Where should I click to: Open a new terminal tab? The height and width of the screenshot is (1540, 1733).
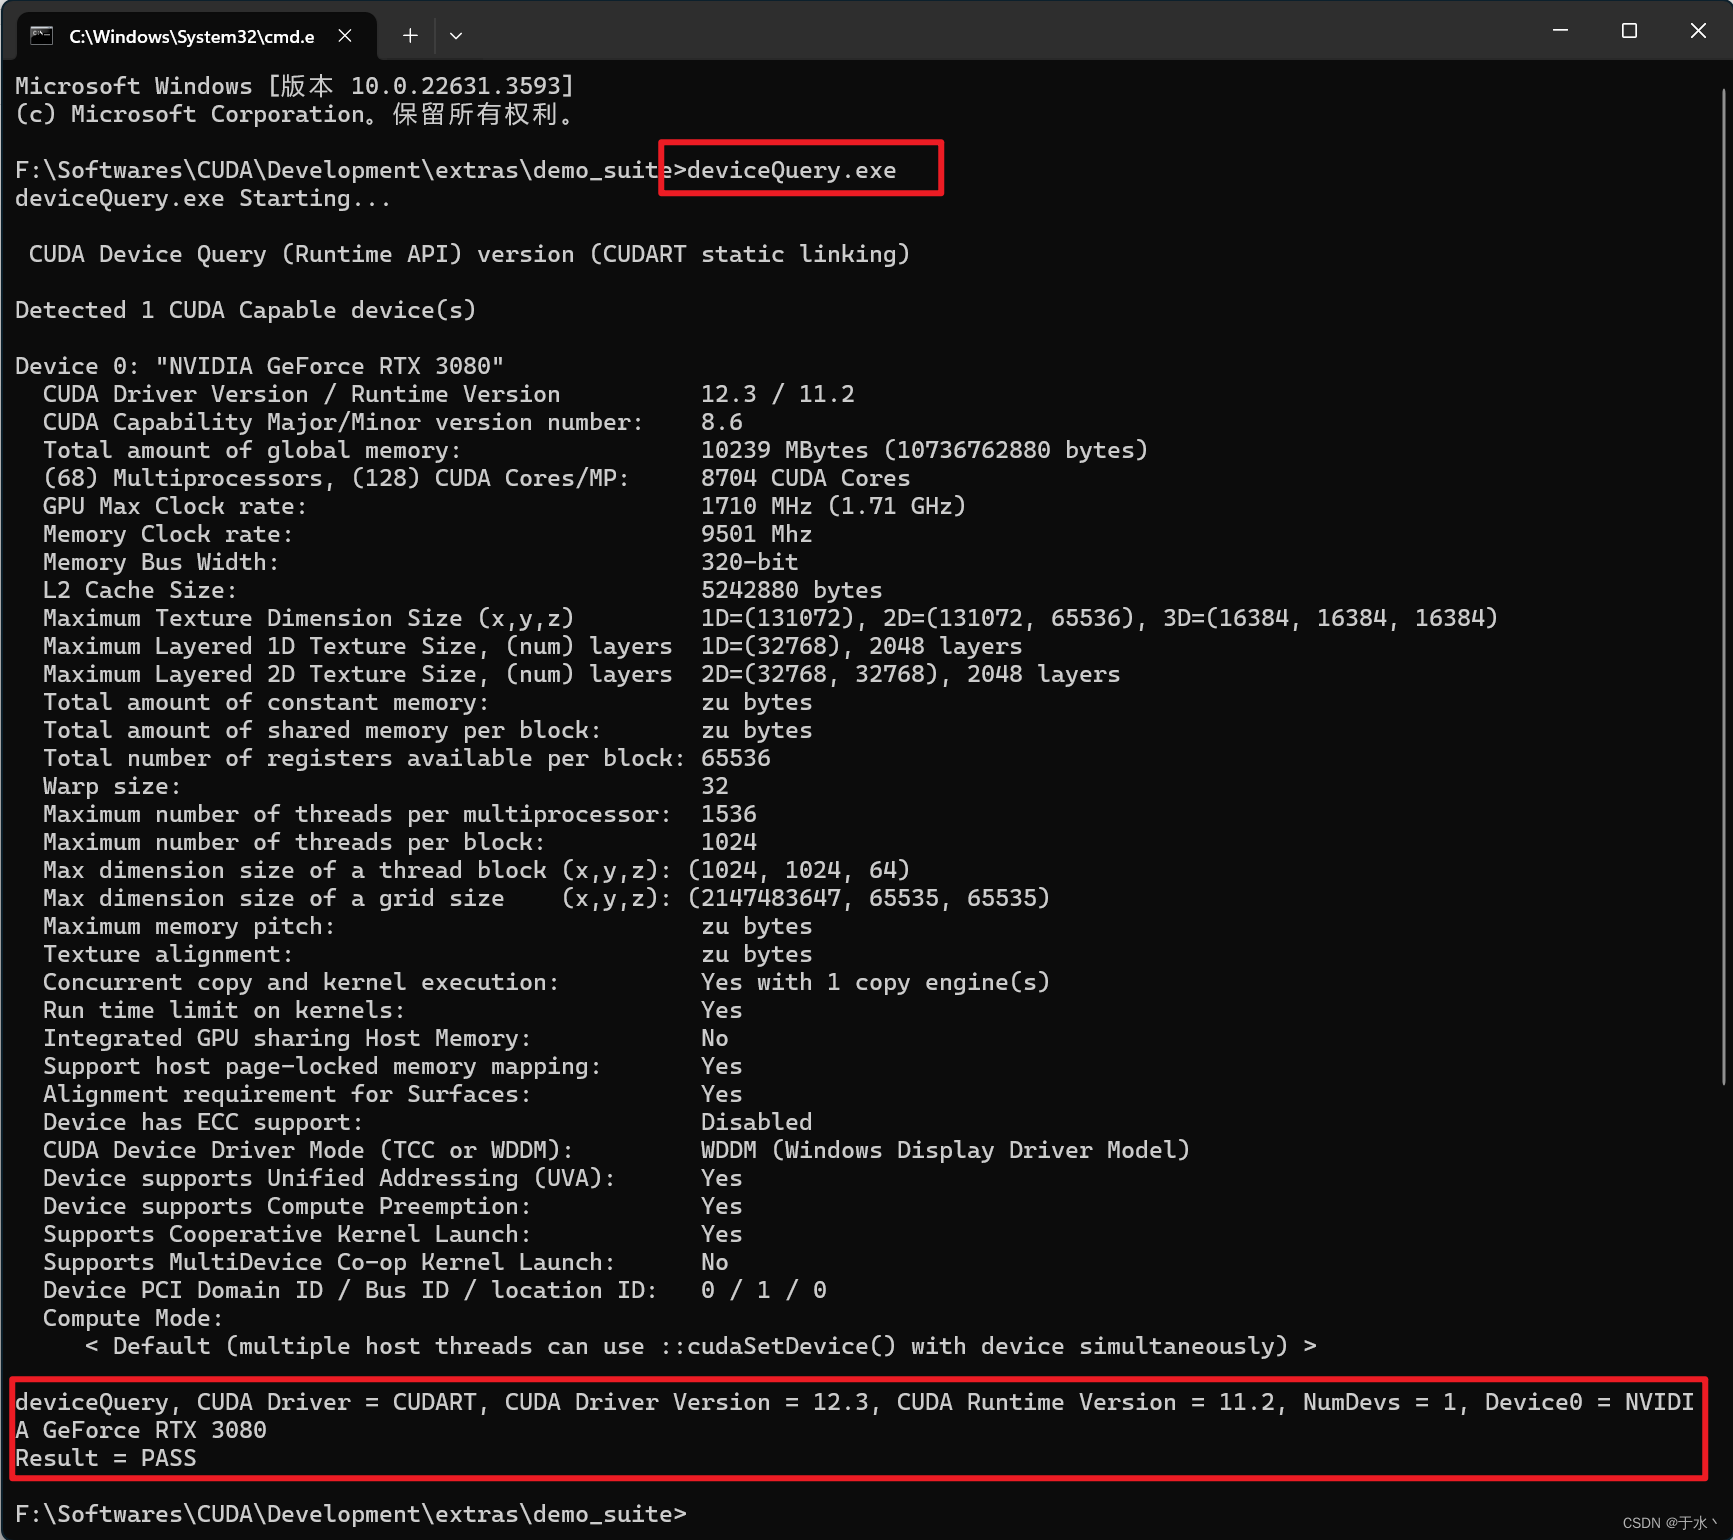click(410, 36)
